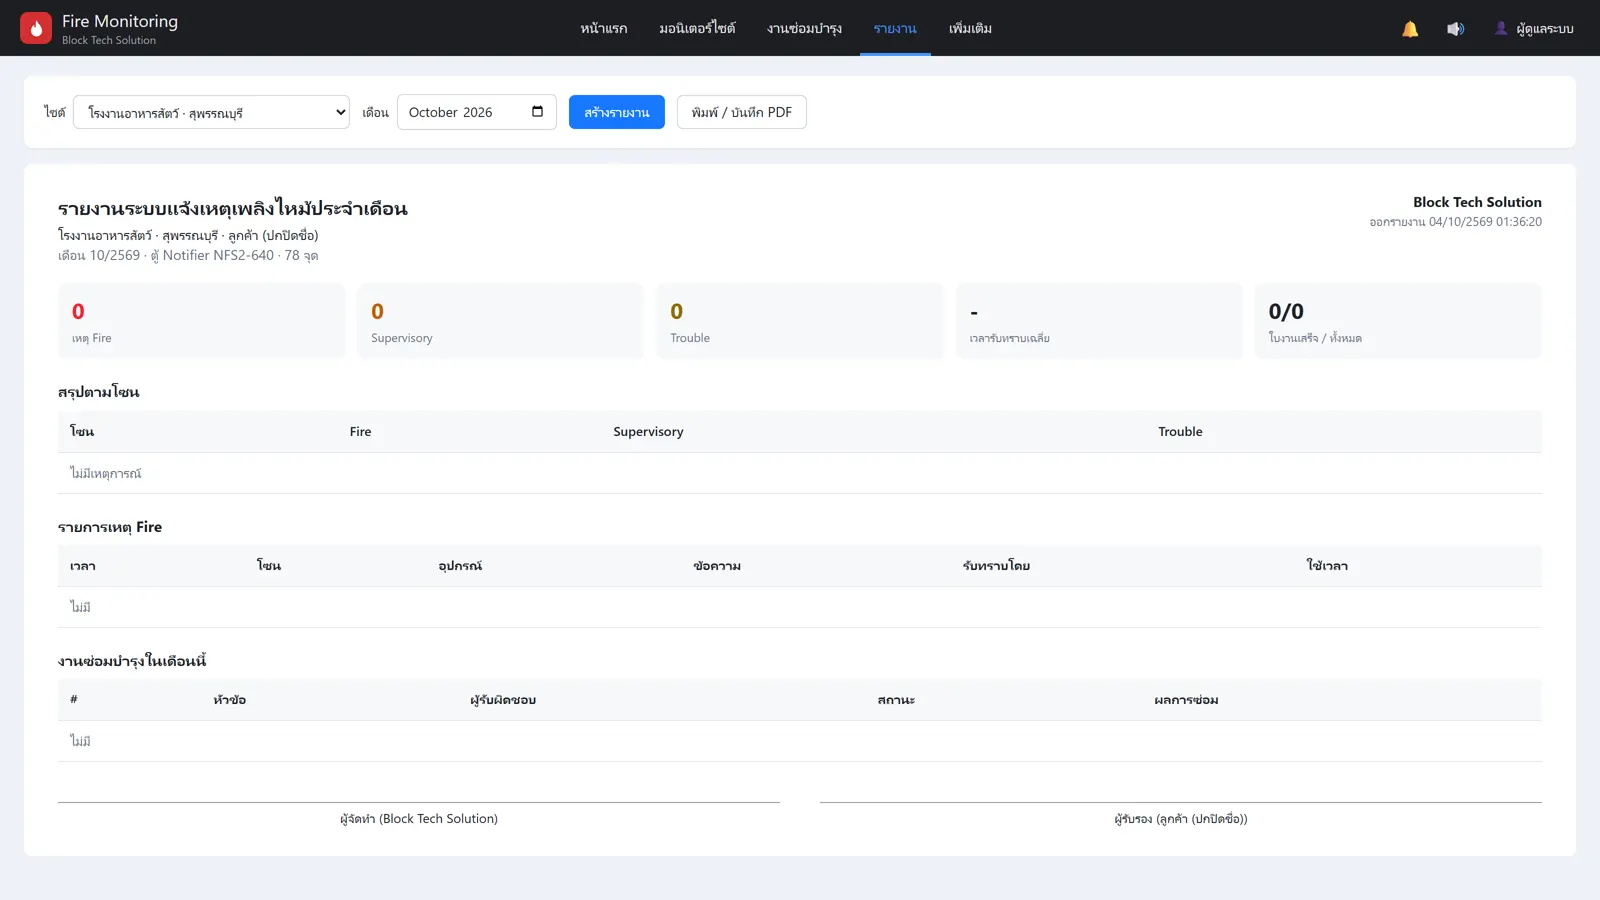This screenshot has height=900, width=1600.
Task: Open the ผู้ดูแลระบบ user menu
Action: coord(1534,29)
